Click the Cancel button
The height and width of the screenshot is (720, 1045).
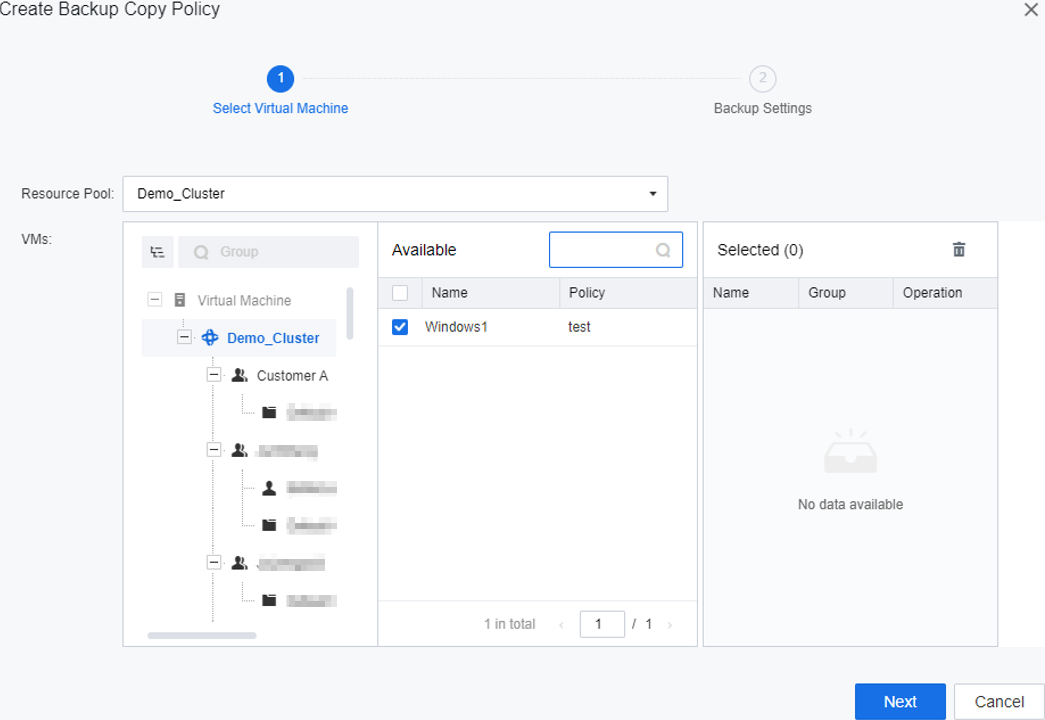pos(998,702)
